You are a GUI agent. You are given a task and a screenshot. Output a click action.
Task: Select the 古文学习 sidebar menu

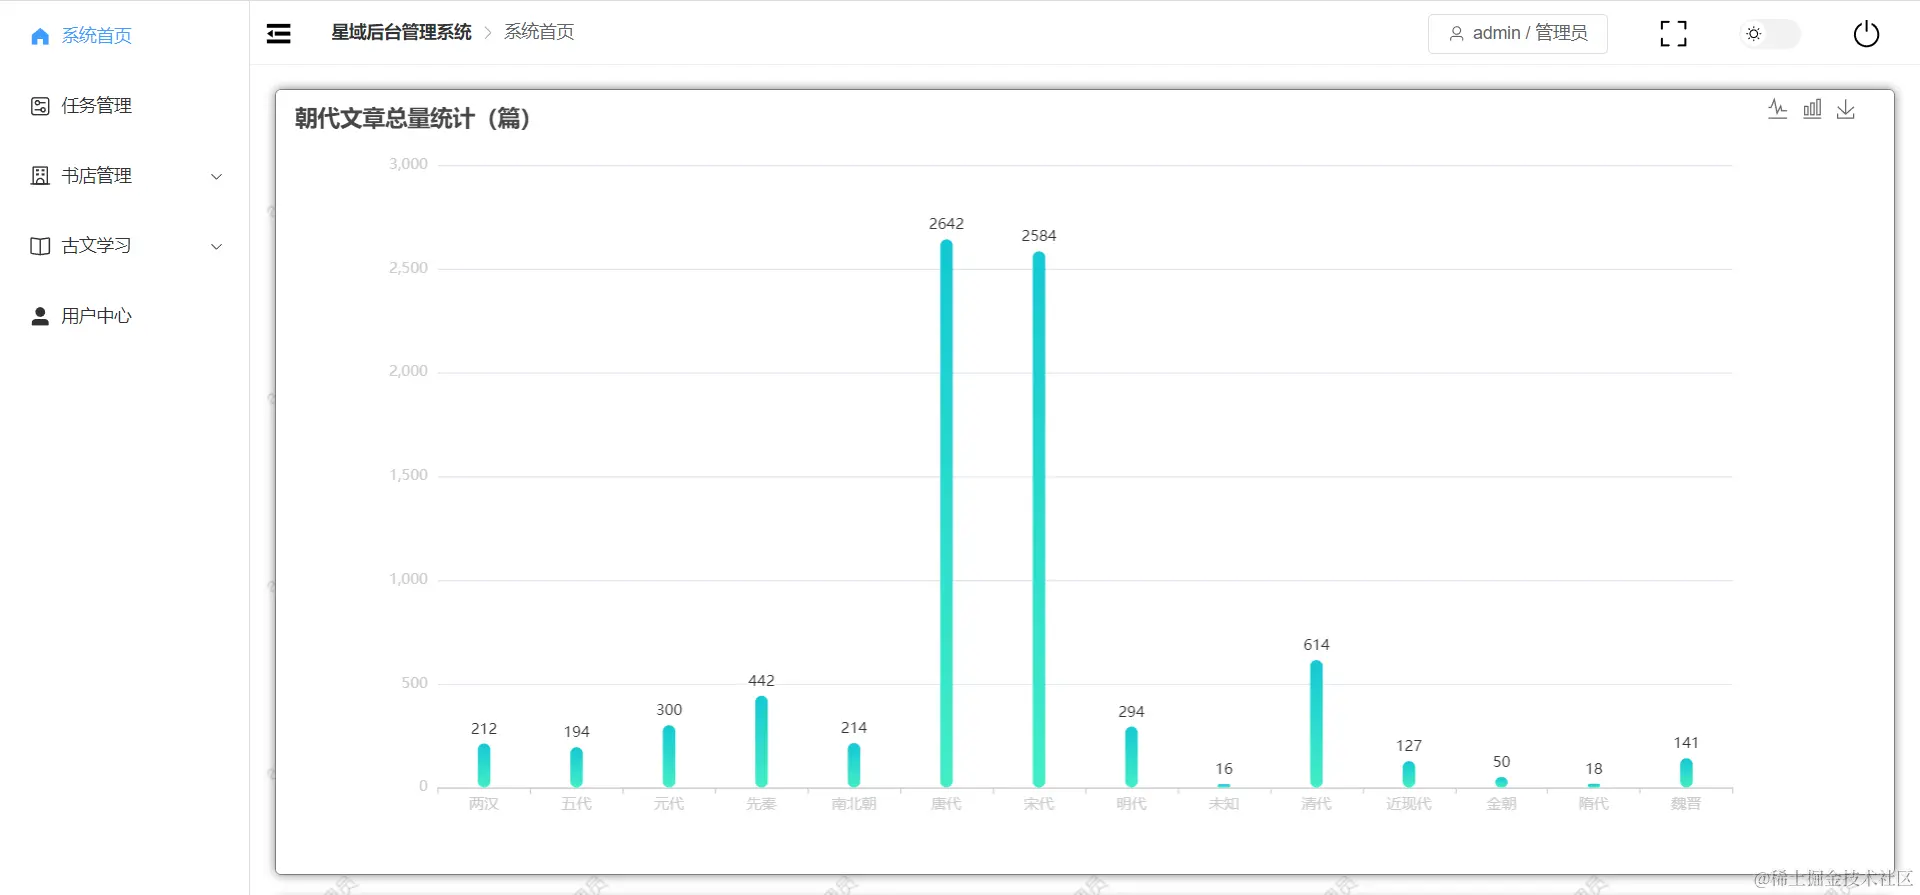coord(124,246)
